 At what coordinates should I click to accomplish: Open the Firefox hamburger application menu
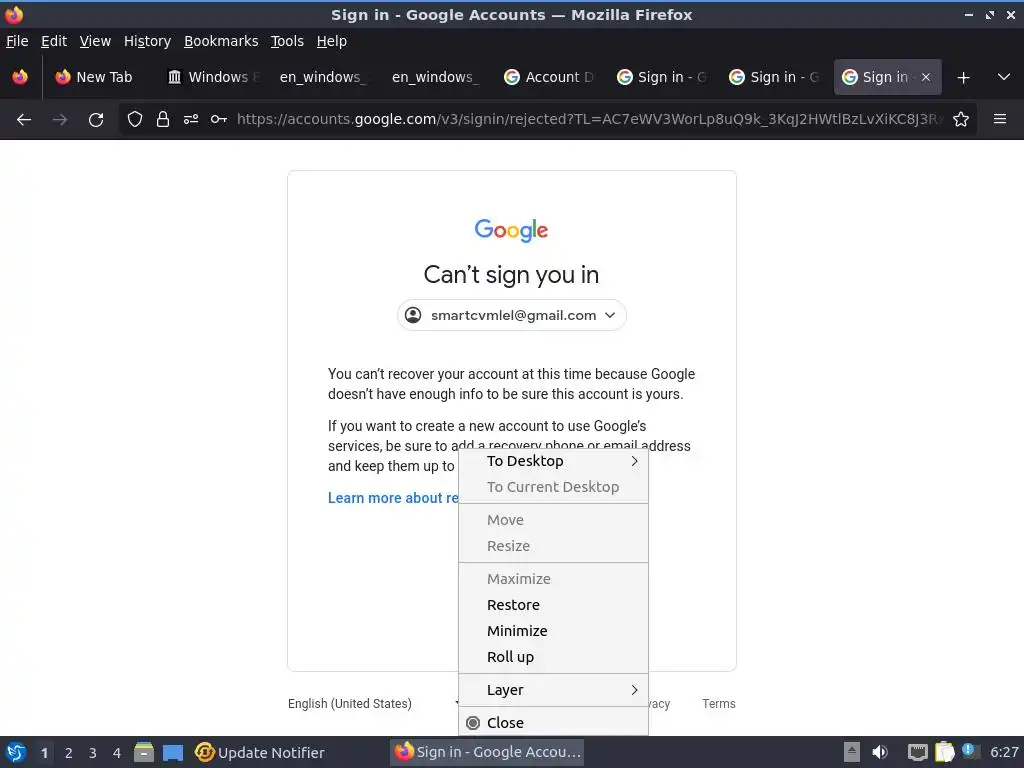[1000, 119]
